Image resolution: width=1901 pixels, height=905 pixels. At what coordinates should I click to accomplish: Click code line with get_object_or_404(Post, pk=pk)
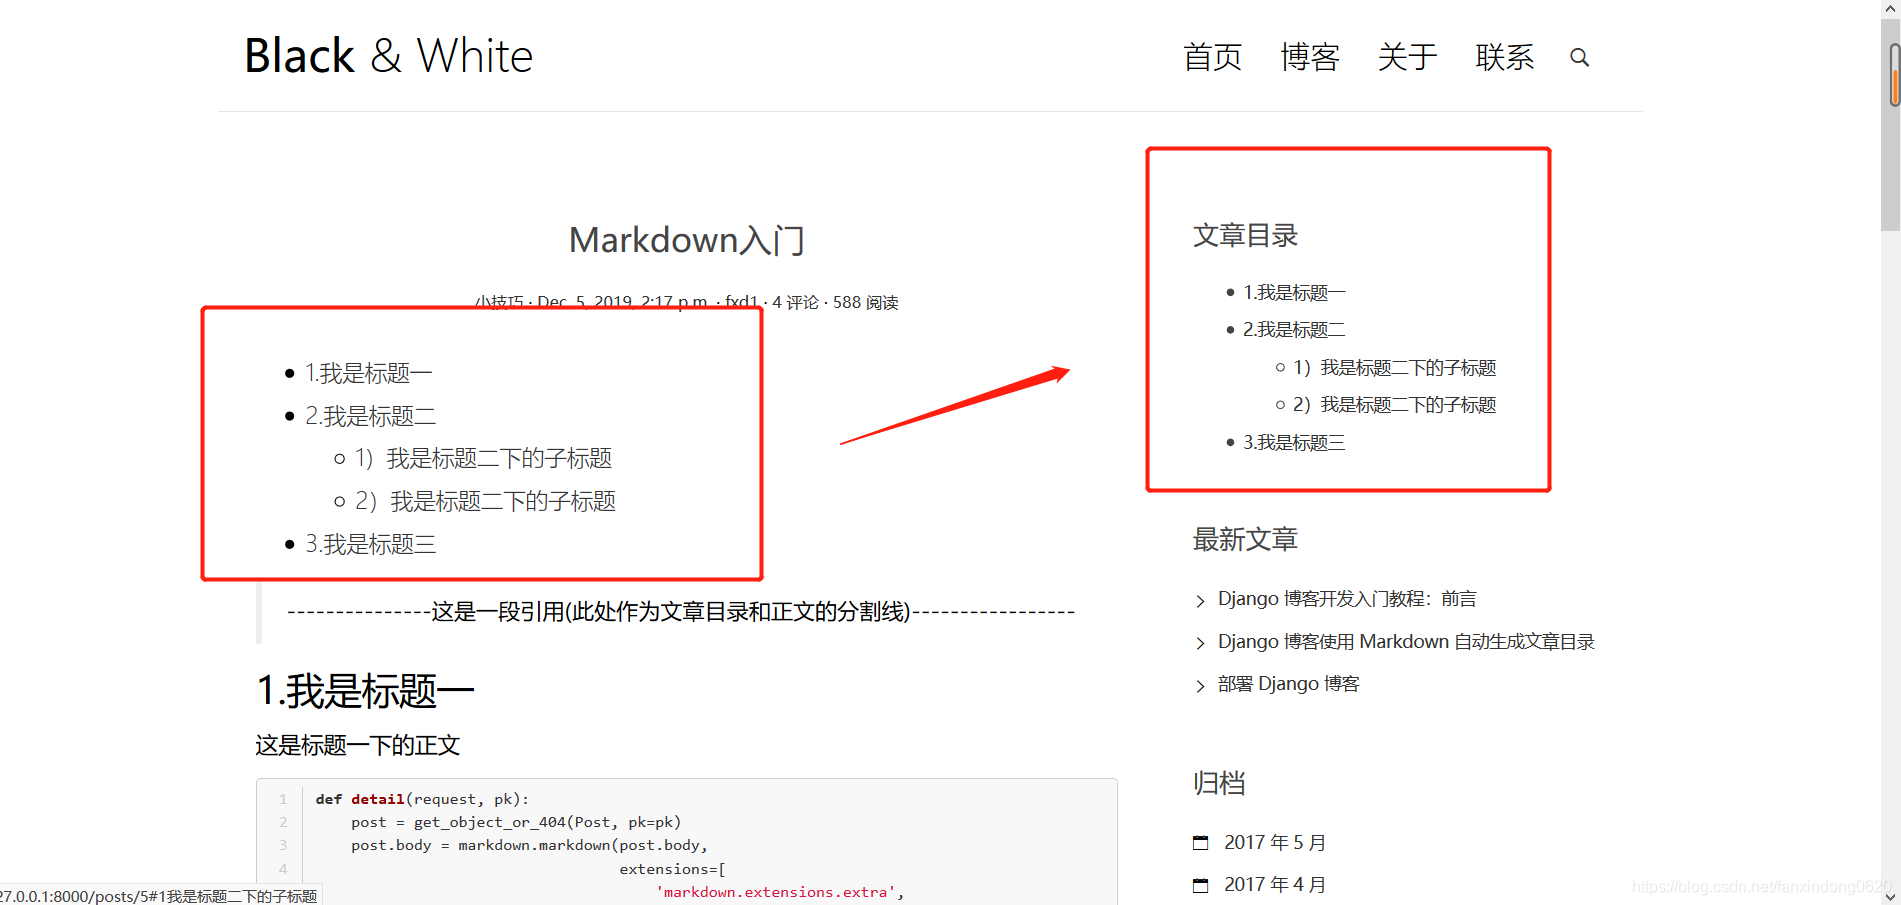tap(516, 822)
